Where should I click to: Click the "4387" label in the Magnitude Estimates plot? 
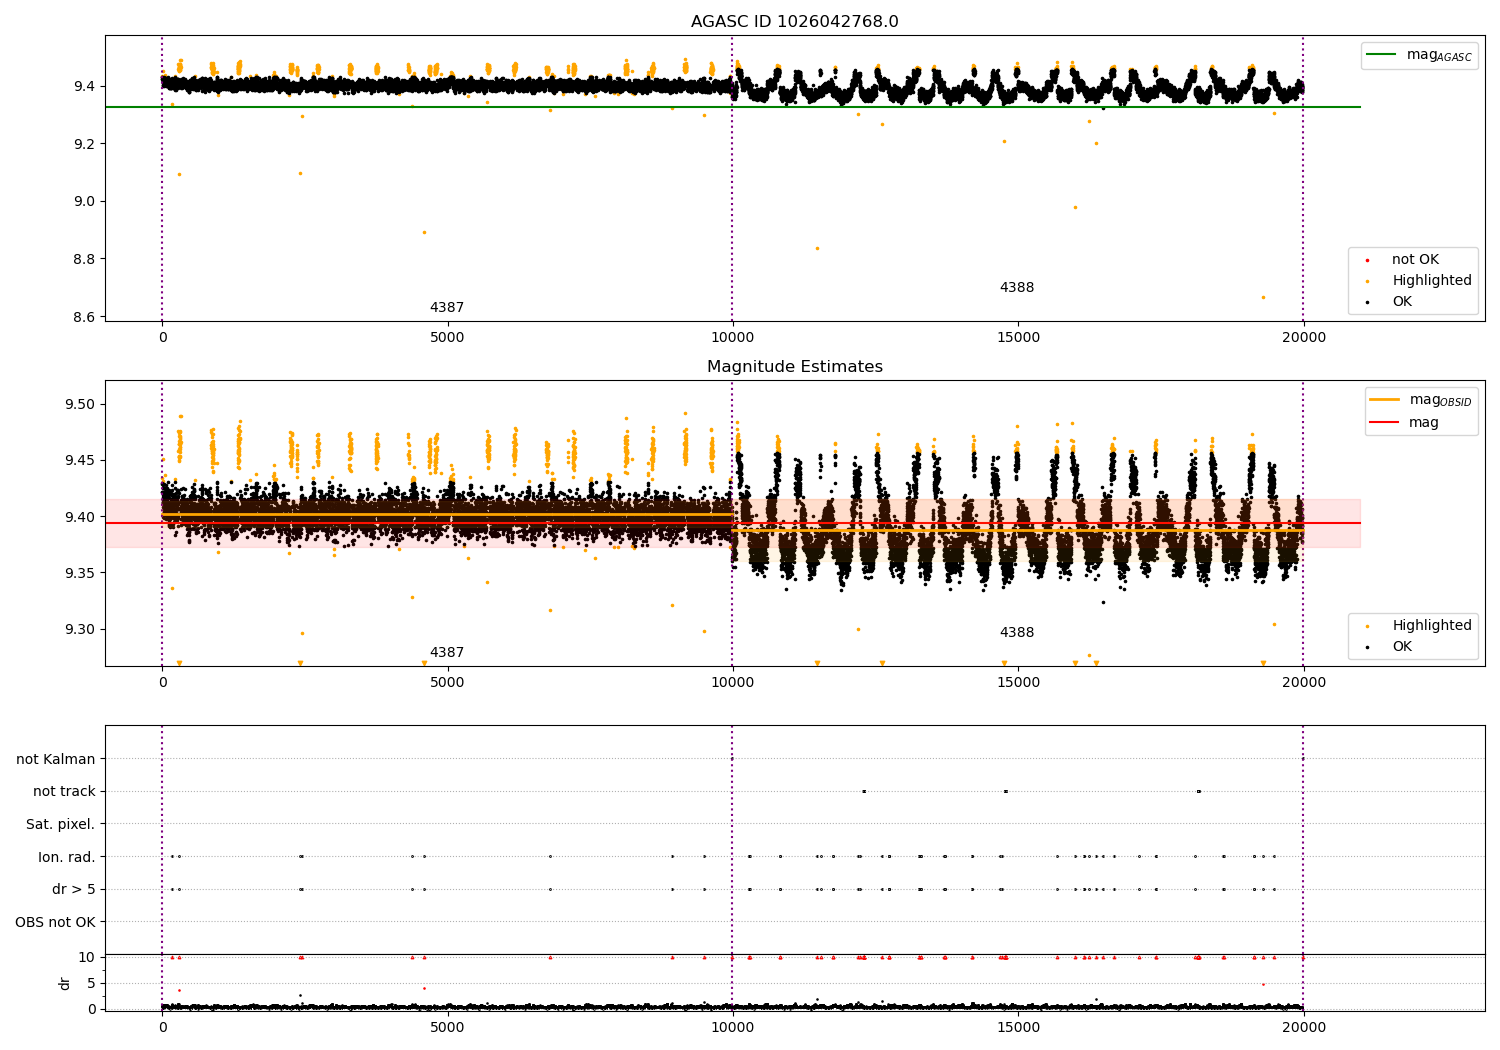[447, 653]
